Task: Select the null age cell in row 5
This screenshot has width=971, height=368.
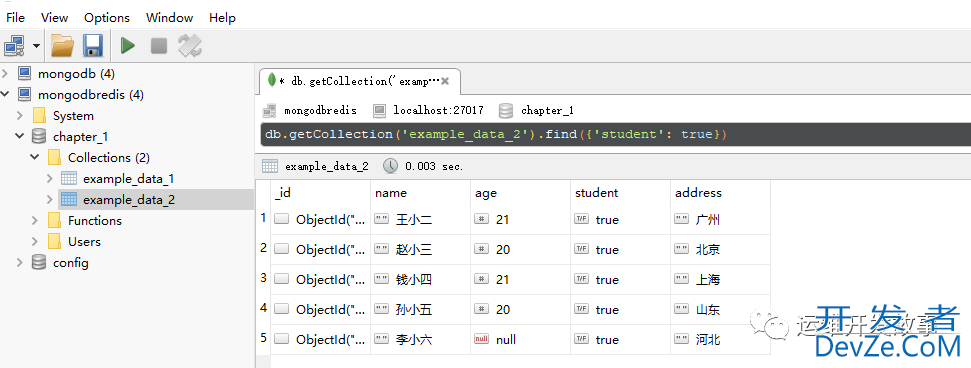Action: point(520,340)
